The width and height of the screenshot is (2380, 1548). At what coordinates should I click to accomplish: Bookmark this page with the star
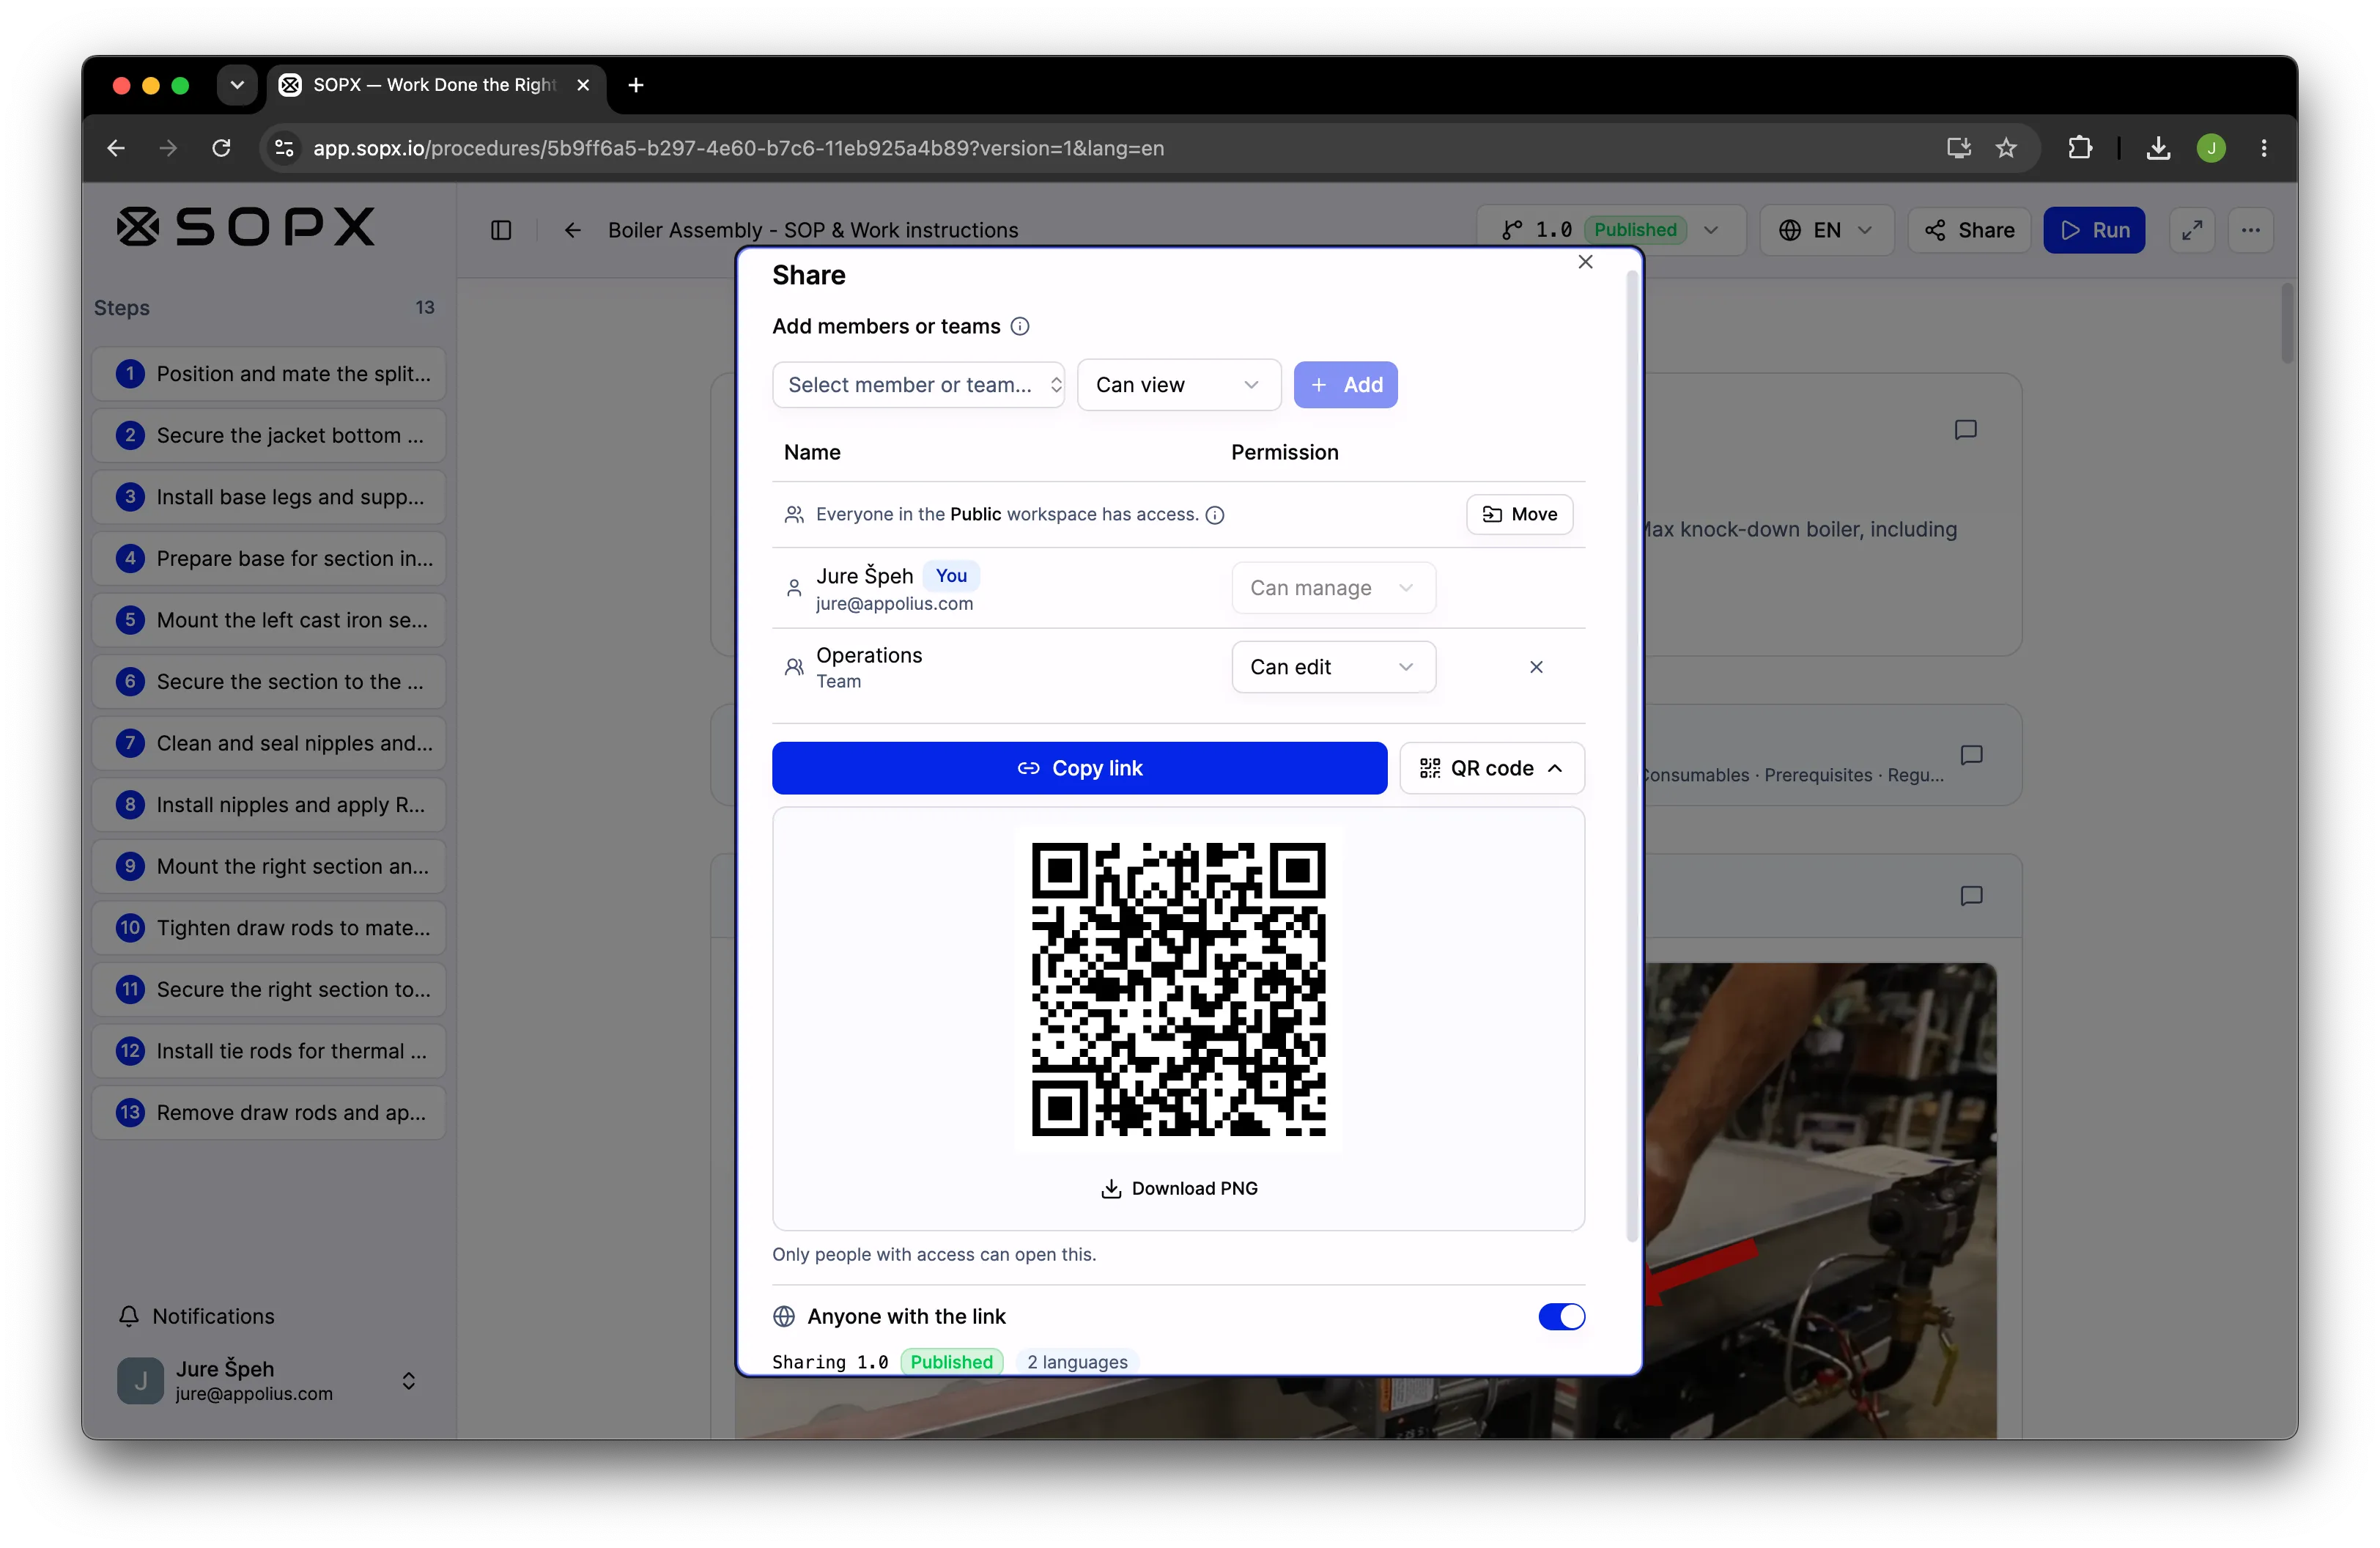[2006, 148]
